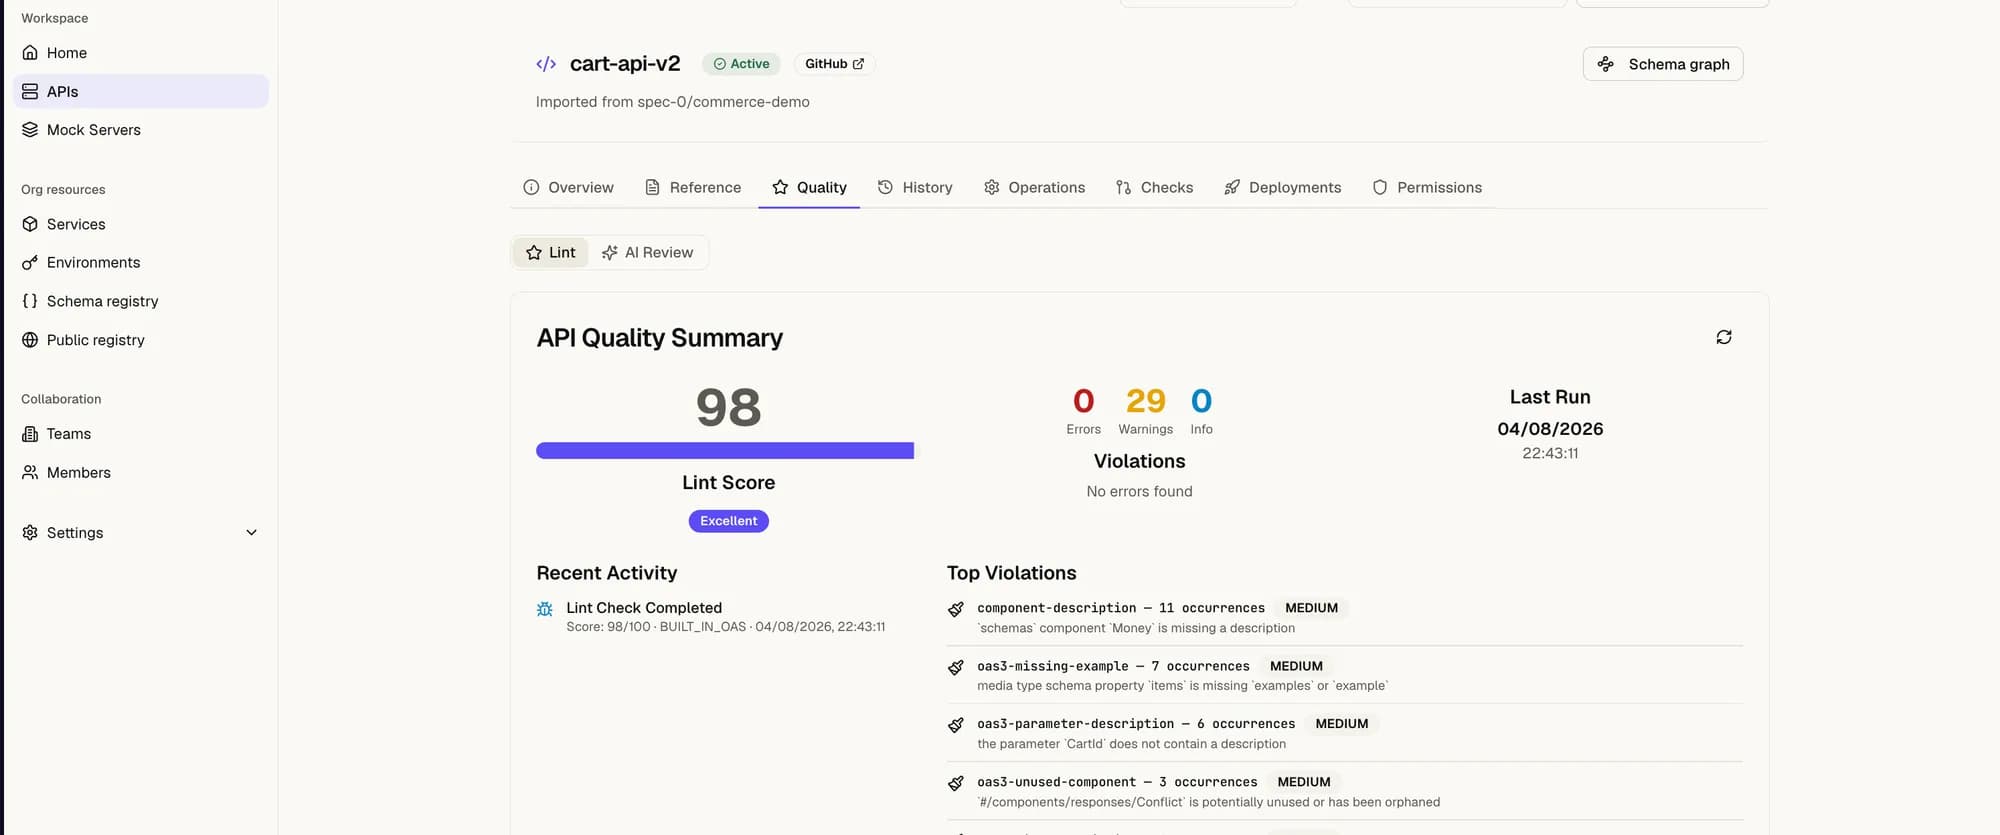Open Environments key icon
The height and width of the screenshot is (835, 2000).
[30, 263]
